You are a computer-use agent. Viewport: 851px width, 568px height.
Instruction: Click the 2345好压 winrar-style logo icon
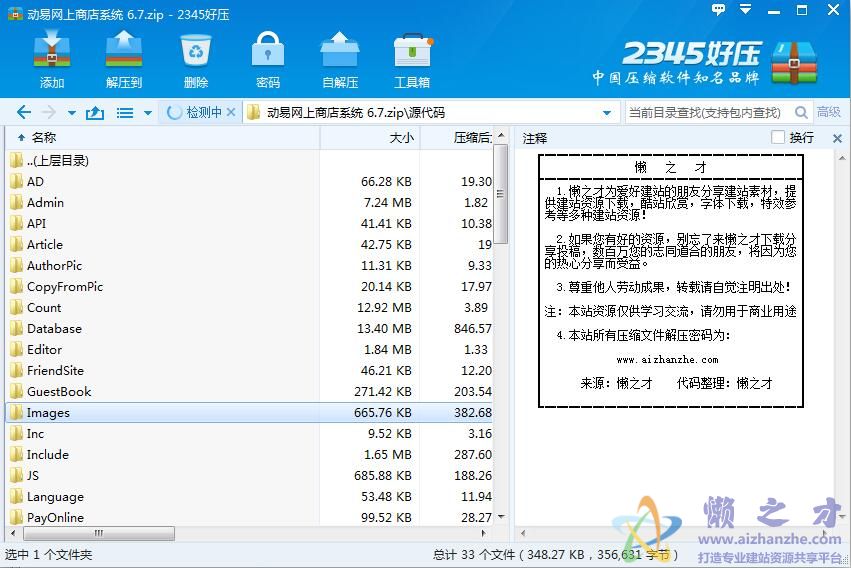tap(794, 62)
